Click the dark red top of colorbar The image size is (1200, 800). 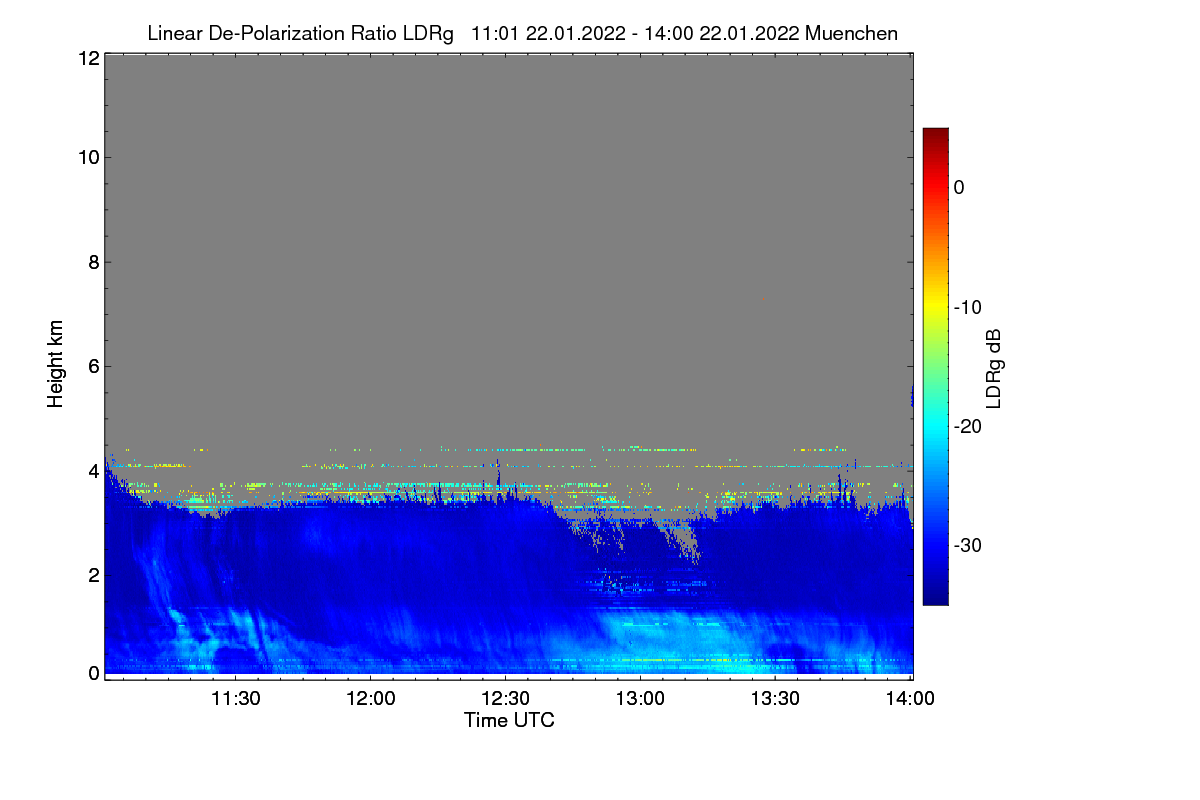pos(935,133)
